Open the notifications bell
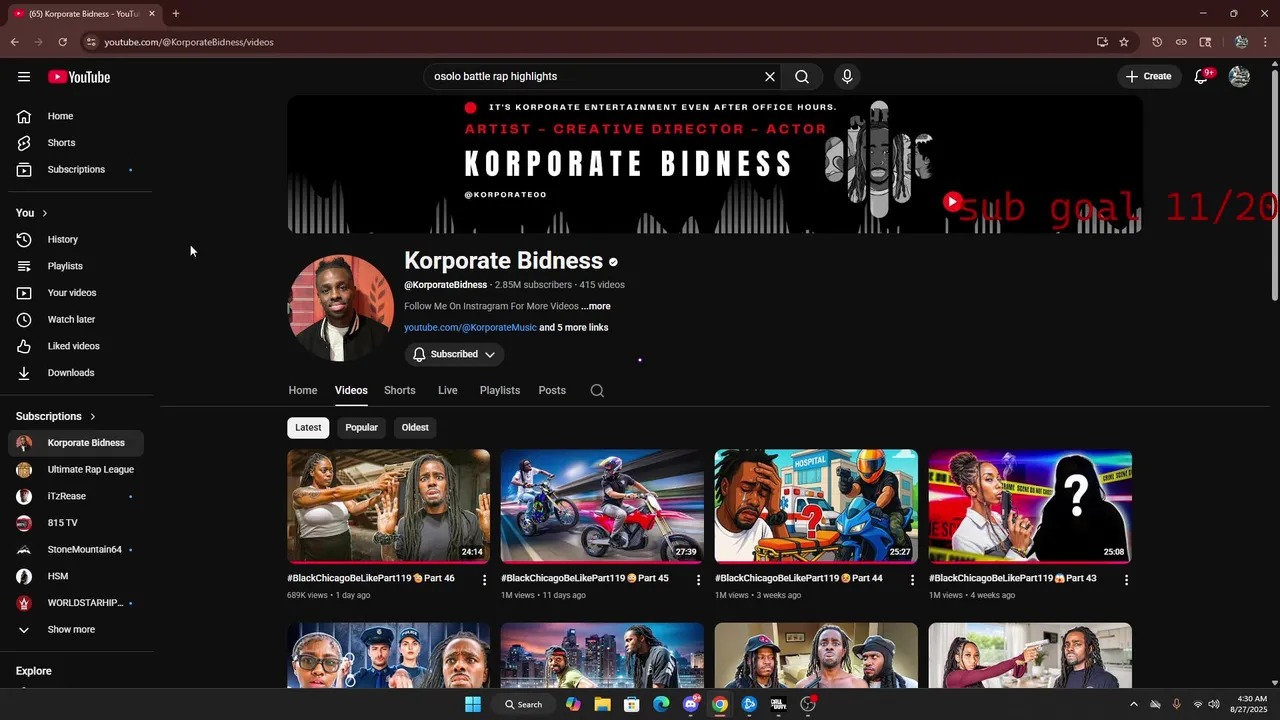 coord(1202,77)
